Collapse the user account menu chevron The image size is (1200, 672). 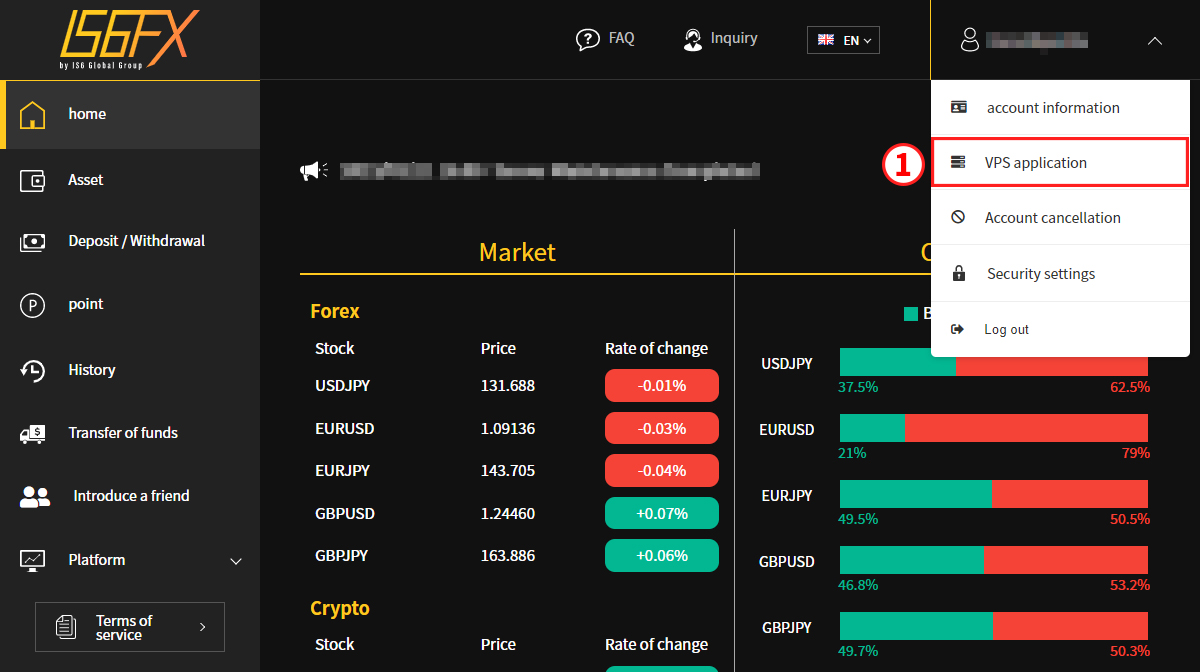1154,41
